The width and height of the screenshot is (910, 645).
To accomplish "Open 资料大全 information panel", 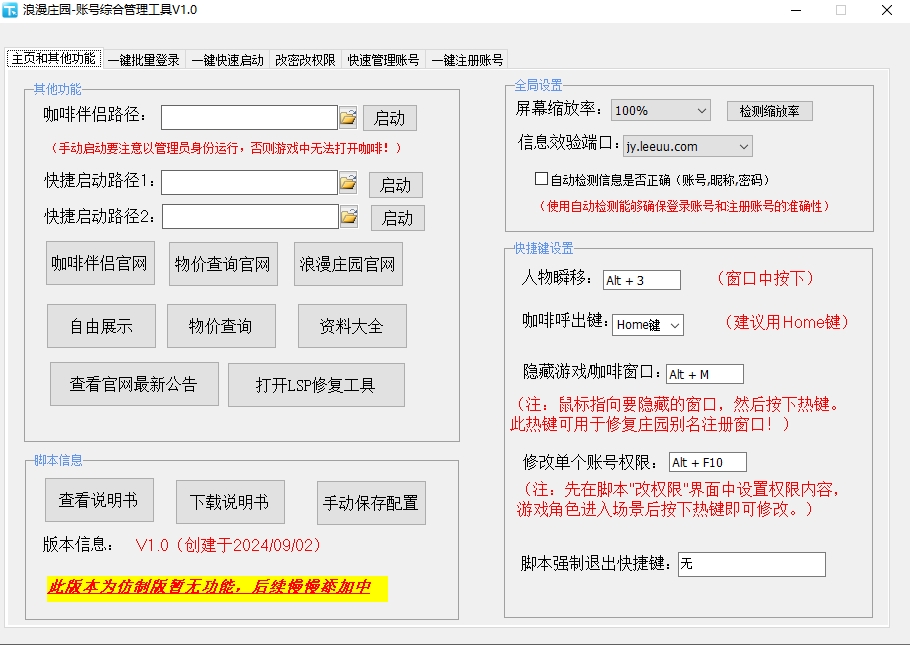I will point(352,325).
